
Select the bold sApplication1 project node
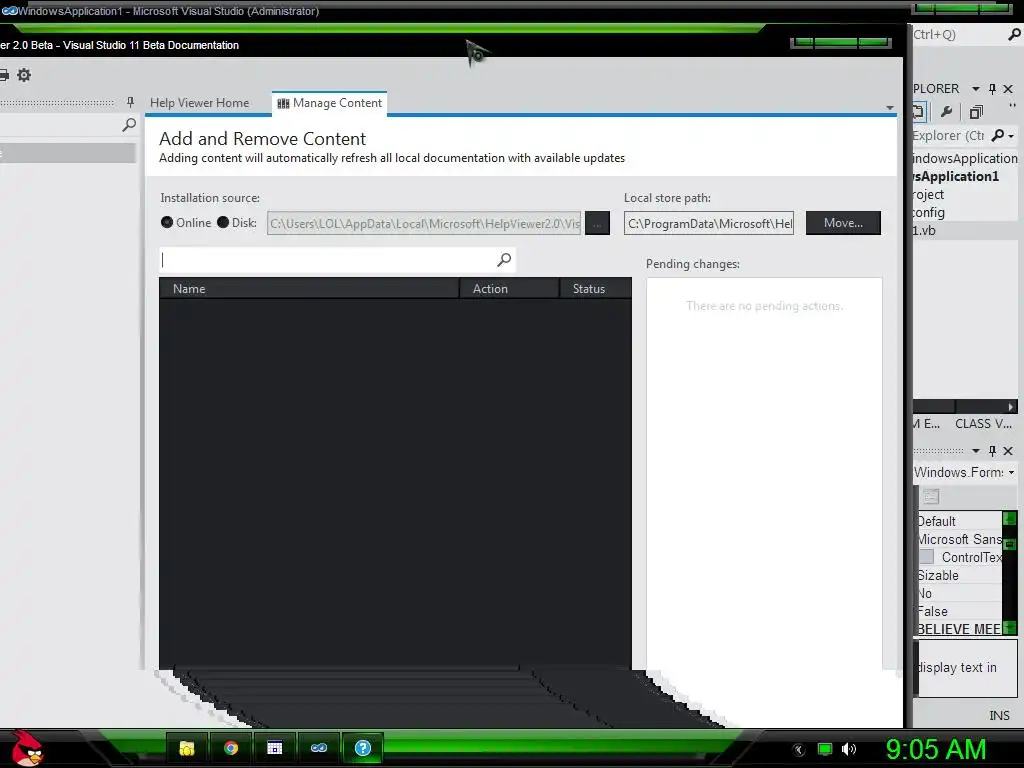[955, 176]
